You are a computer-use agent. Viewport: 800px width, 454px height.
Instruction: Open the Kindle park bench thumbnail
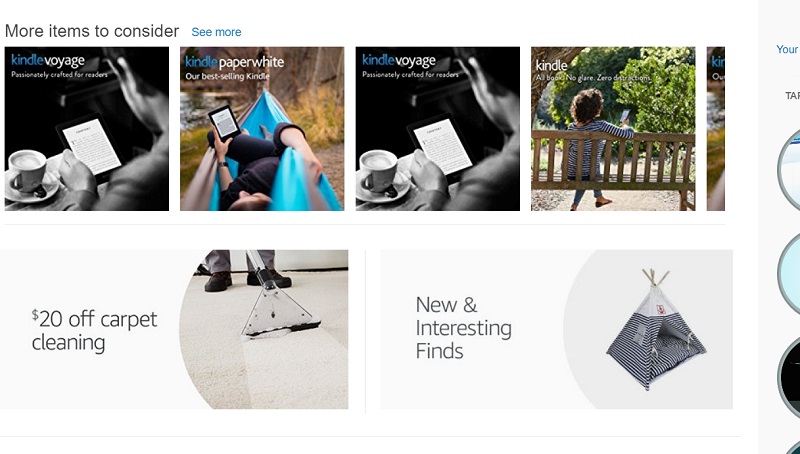click(x=613, y=129)
